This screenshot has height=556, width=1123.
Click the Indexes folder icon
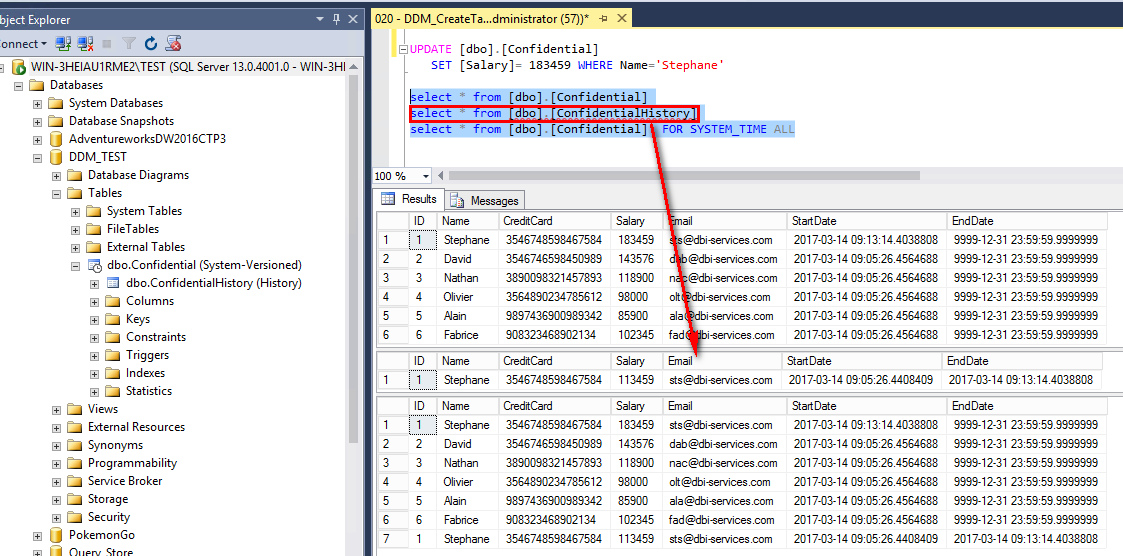click(x=112, y=373)
